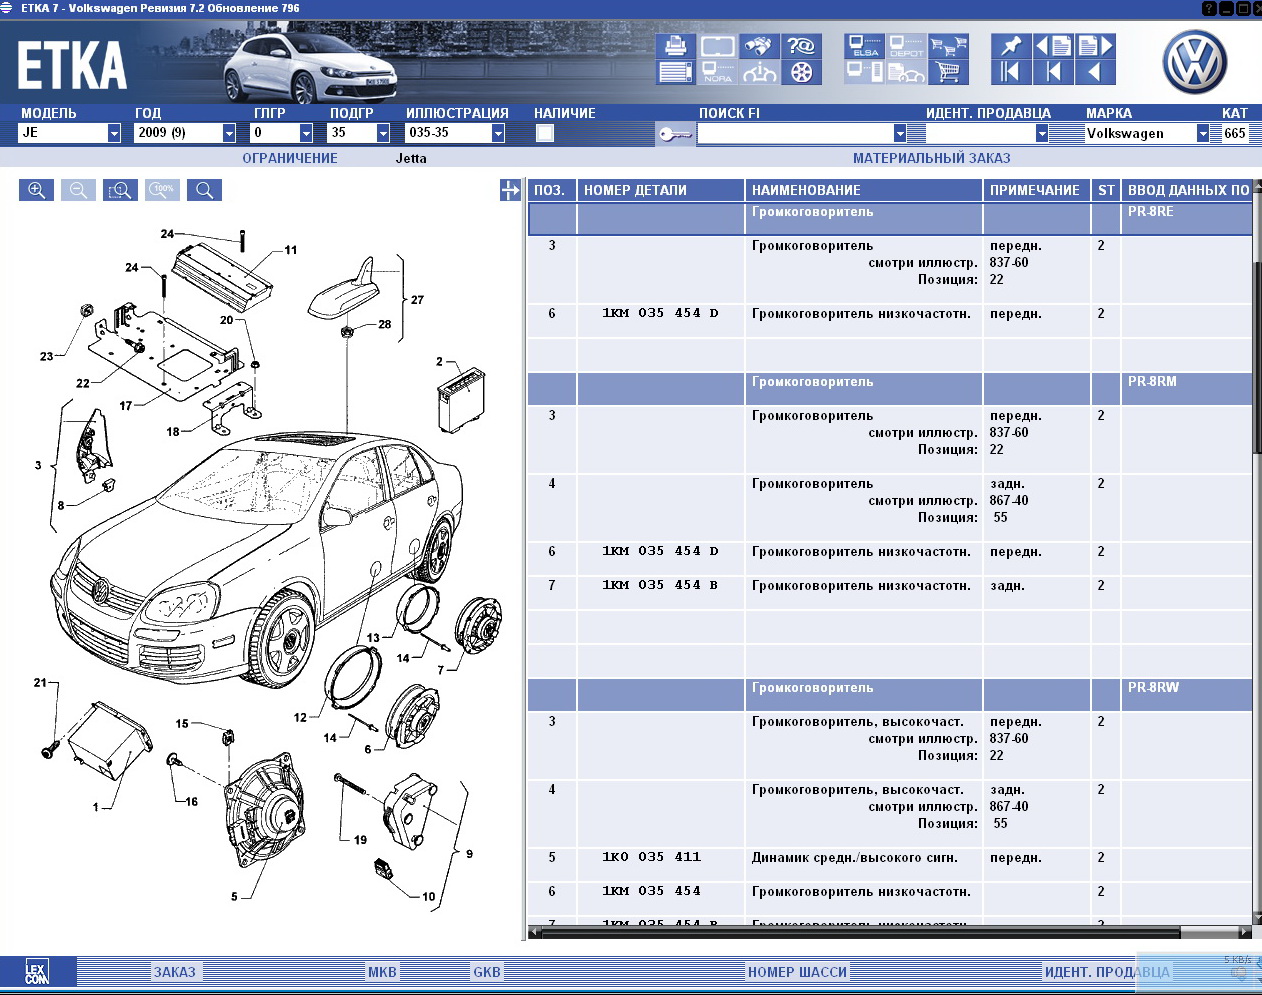Click the КАТ field showing 665
Screen dimensions: 1262x995
(1235, 133)
